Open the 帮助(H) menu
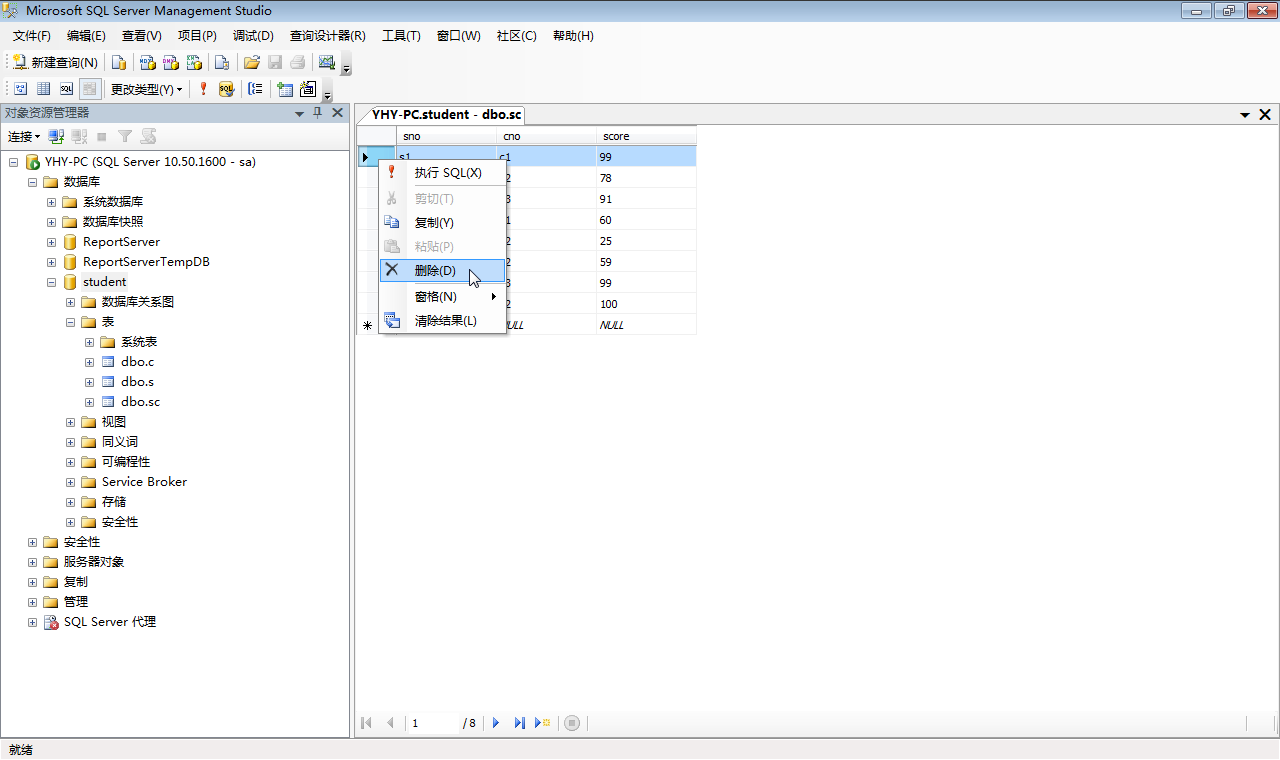 573,35
